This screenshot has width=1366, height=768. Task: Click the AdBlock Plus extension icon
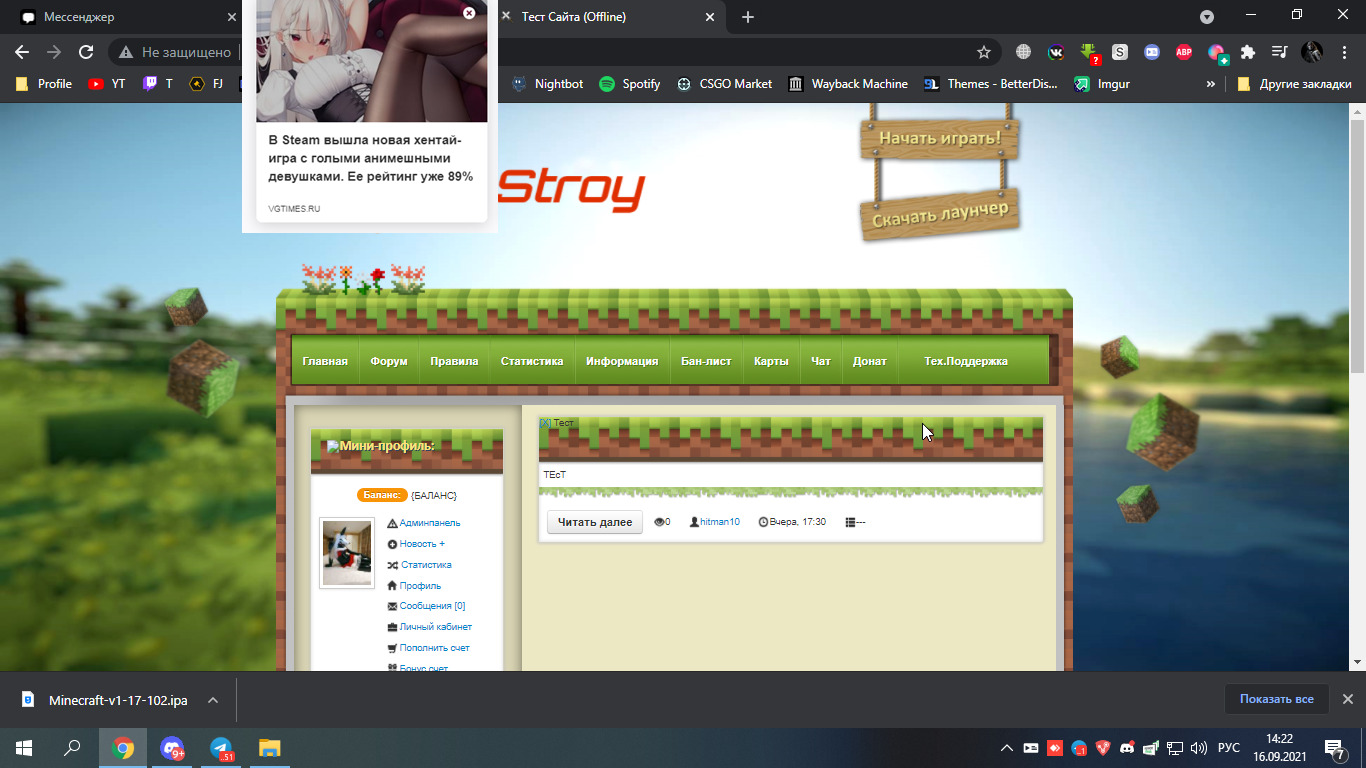click(x=1183, y=52)
